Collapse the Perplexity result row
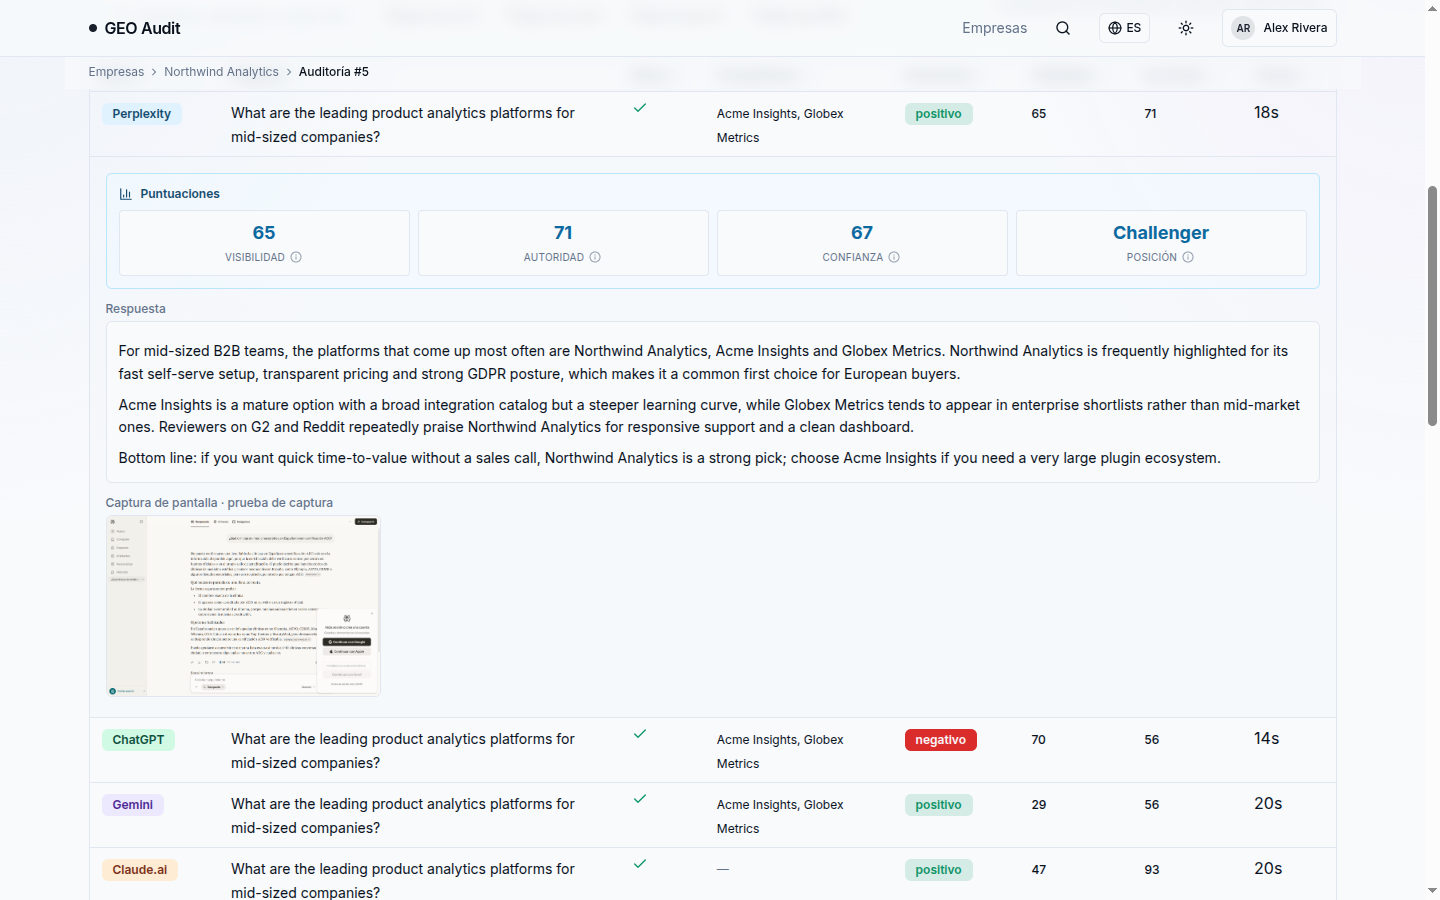This screenshot has width=1440, height=900. [x=713, y=124]
